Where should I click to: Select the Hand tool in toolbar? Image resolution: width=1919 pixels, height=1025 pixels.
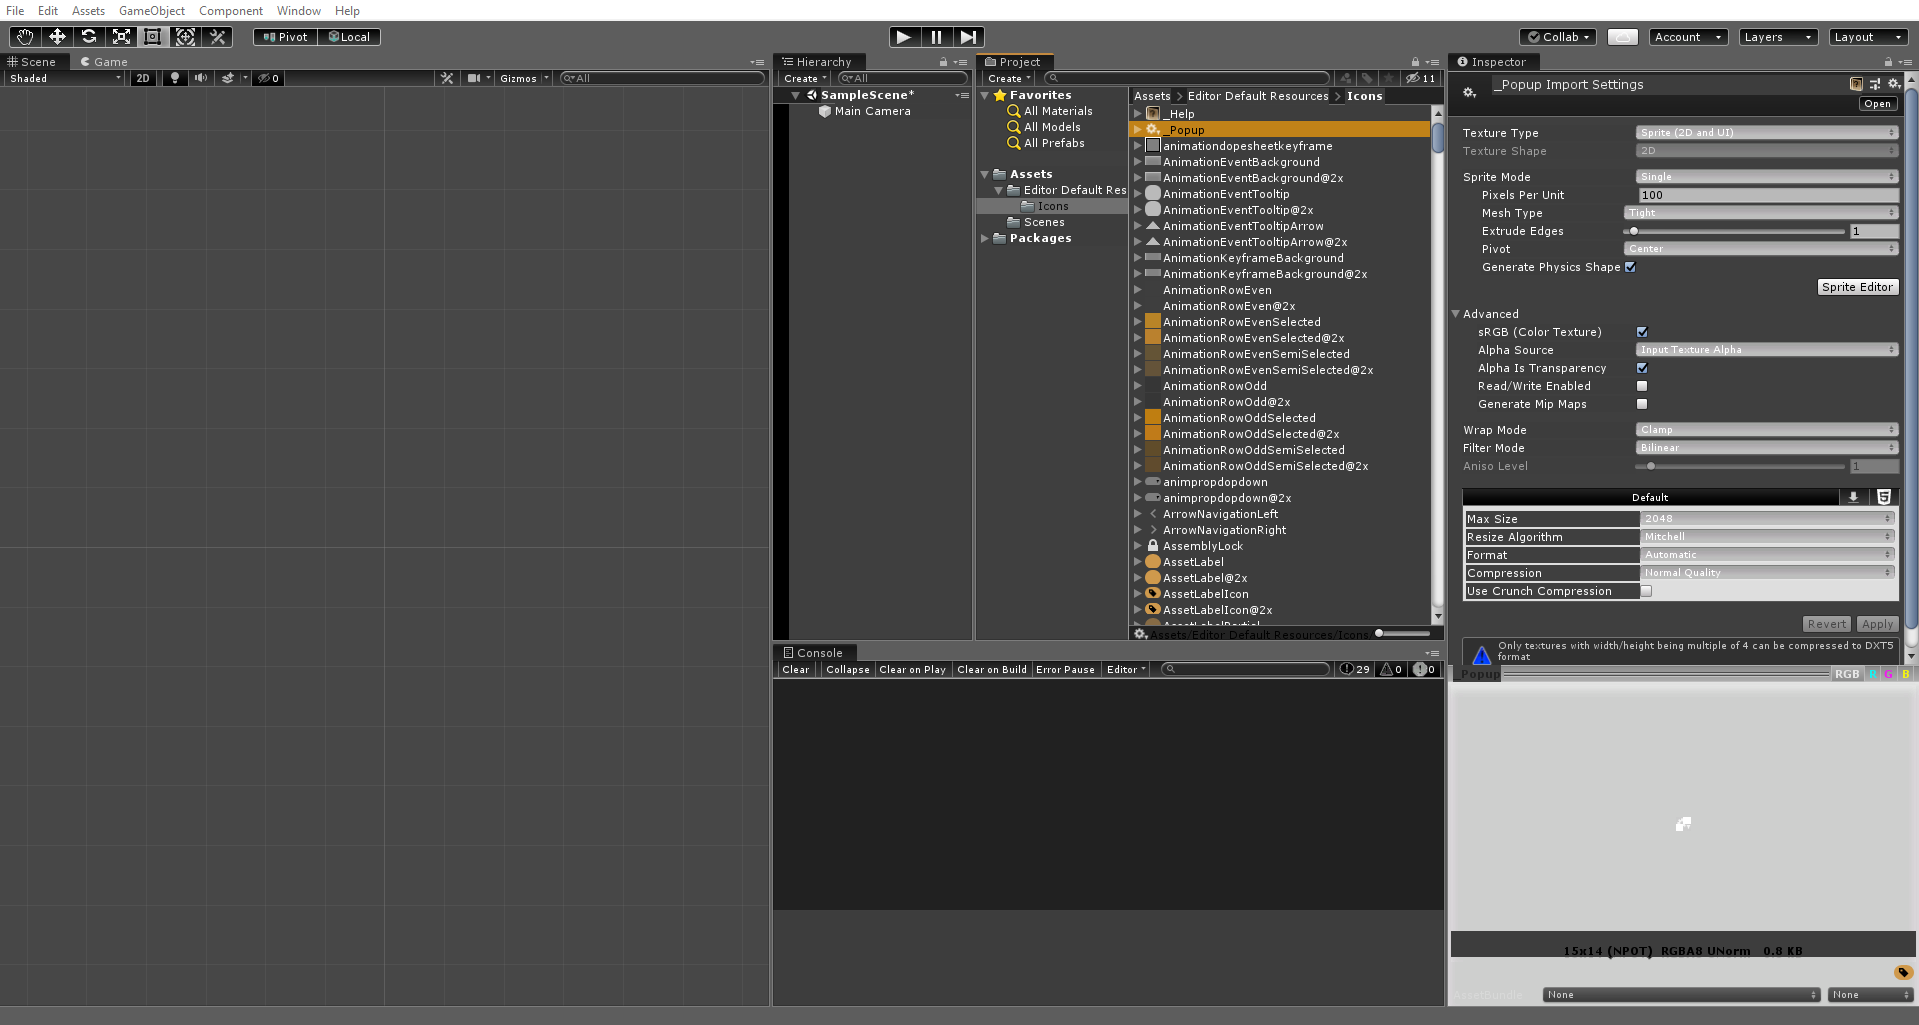(25, 37)
